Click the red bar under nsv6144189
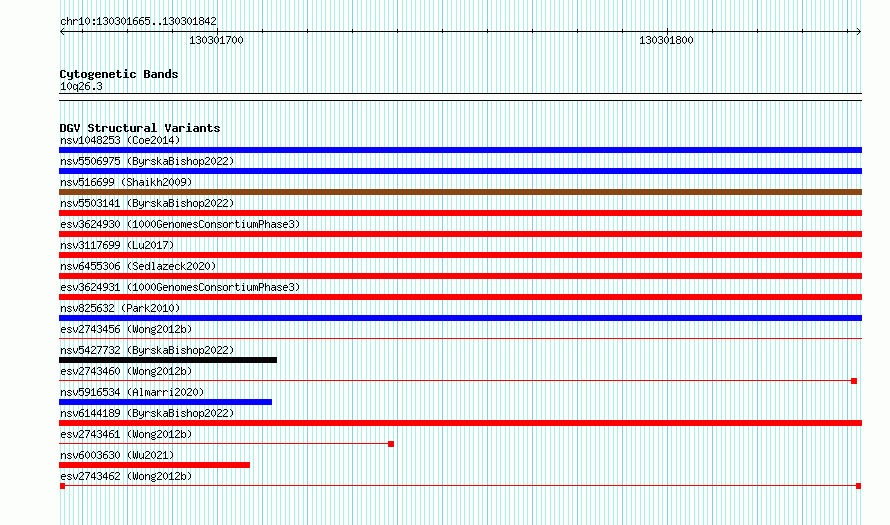890x525 pixels. pos(460,423)
